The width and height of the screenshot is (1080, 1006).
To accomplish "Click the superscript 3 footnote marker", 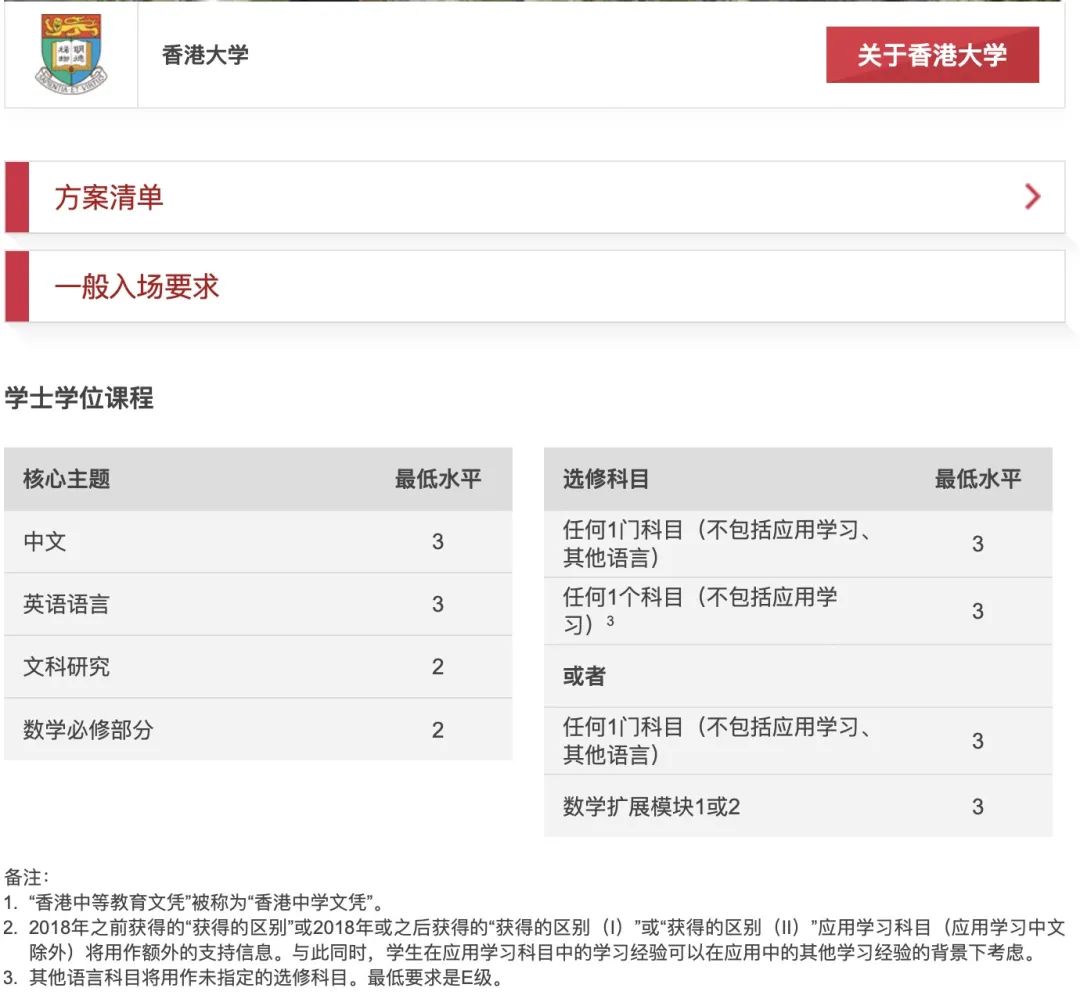I will click(x=610, y=621).
